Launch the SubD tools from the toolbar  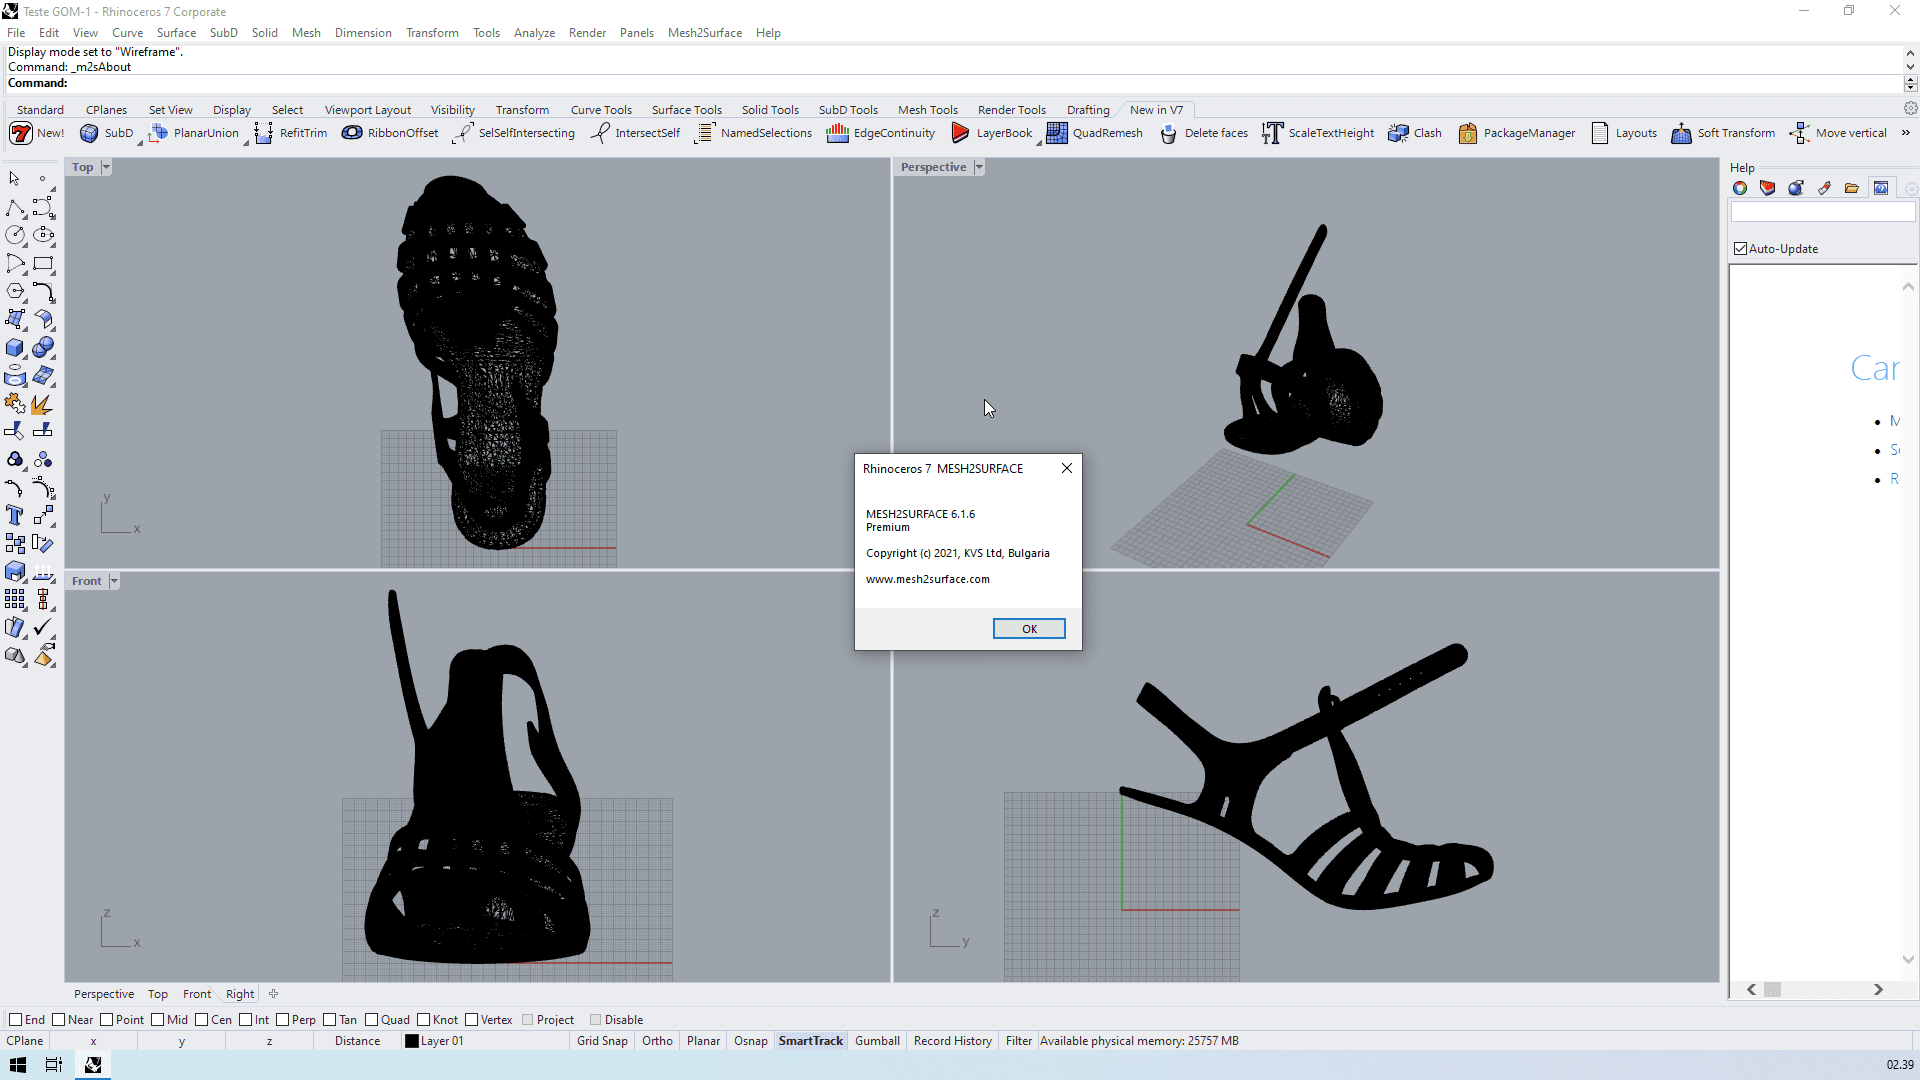tap(107, 133)
